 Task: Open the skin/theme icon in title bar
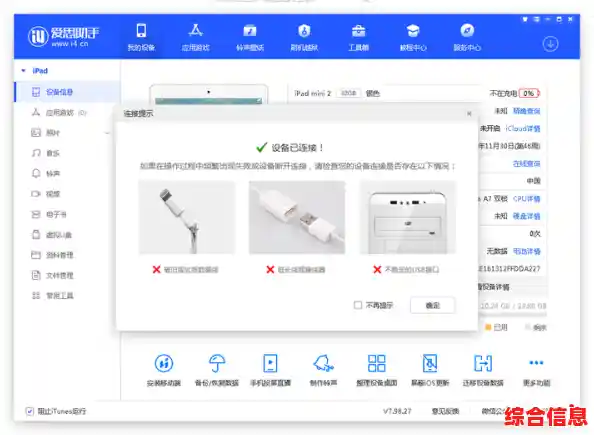[525, 19]
